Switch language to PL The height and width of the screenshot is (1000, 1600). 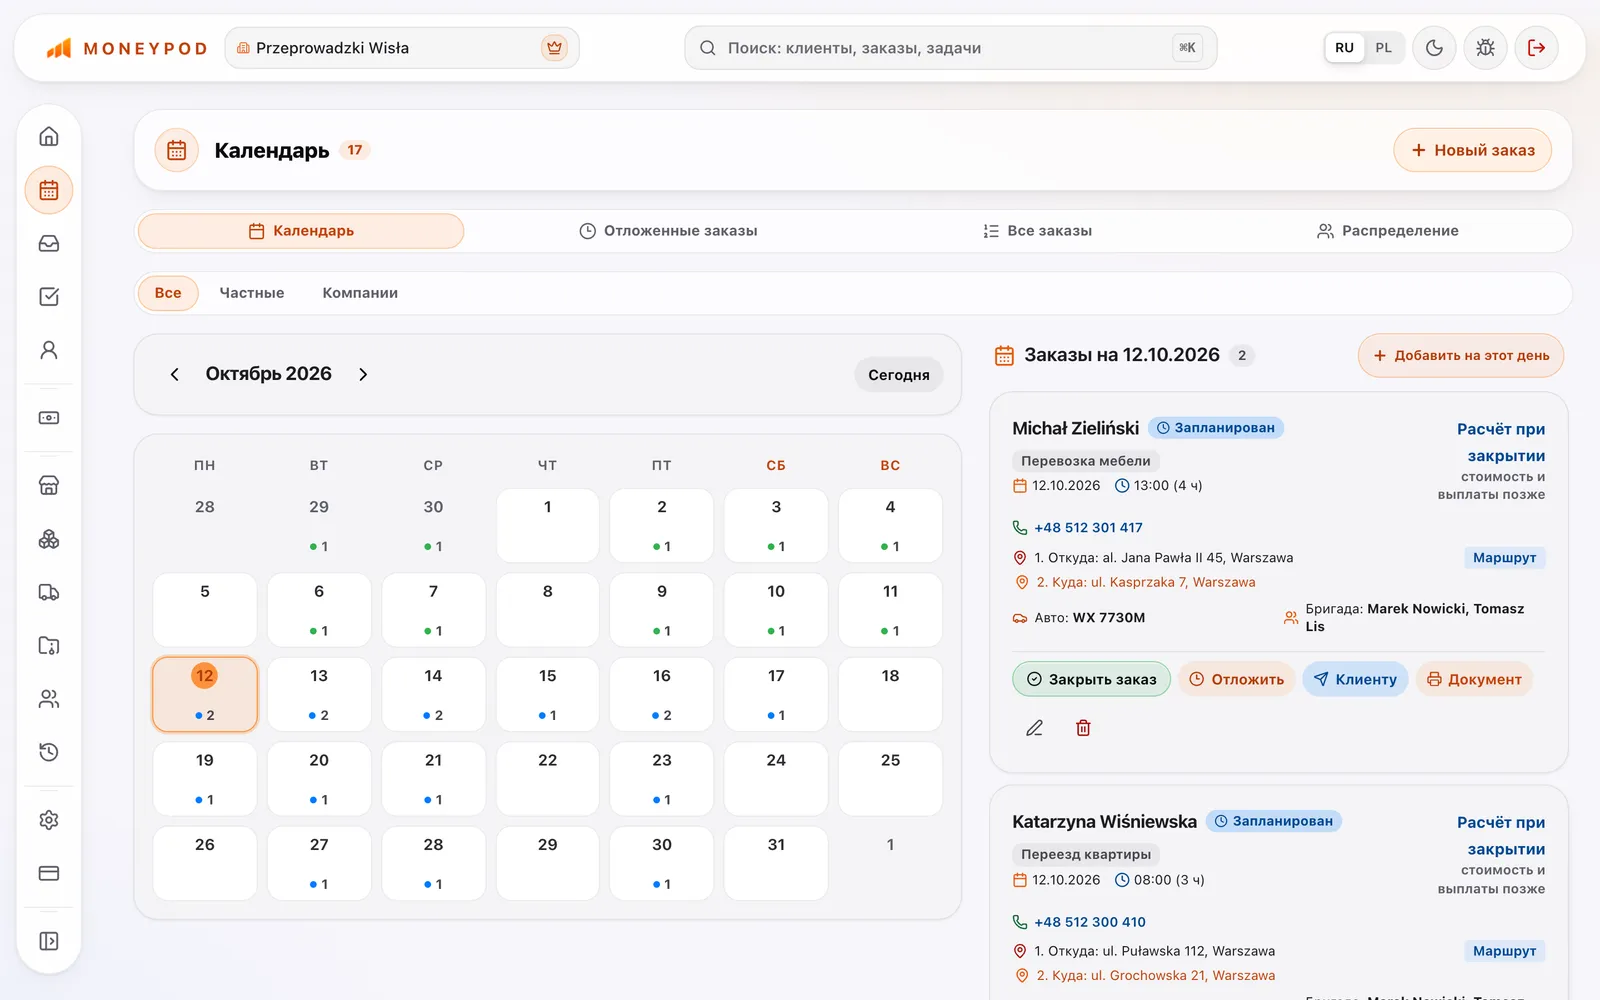(1384, 48)
